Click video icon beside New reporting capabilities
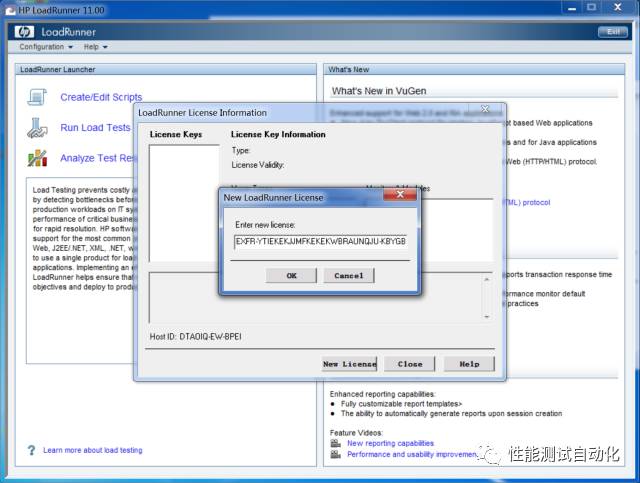Image resolution: width=640 pixels, height=483 pixels. [336, 443]
